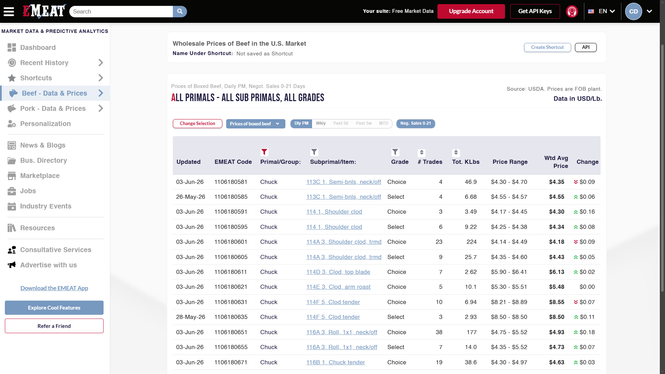This screenshot has width=665, height=374.
Task: Click the Resources books icon
Action: (x=12, y=228)
